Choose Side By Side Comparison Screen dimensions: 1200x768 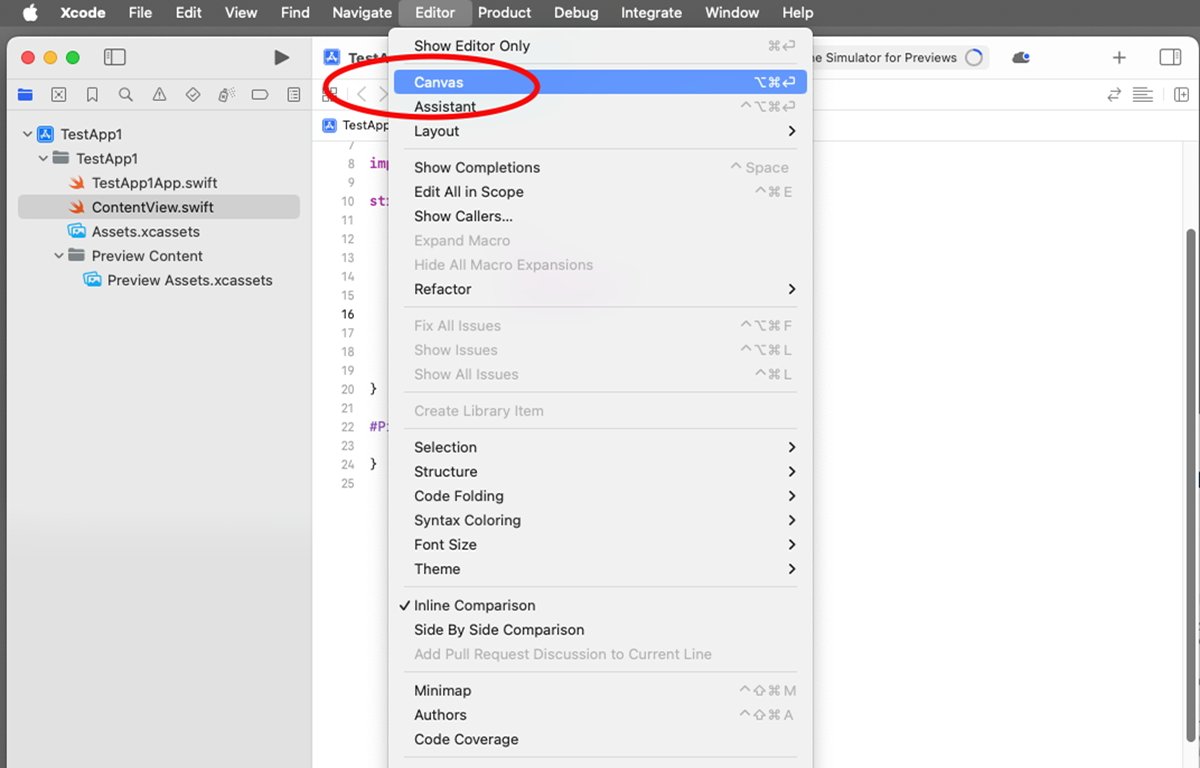click(600, 630)
